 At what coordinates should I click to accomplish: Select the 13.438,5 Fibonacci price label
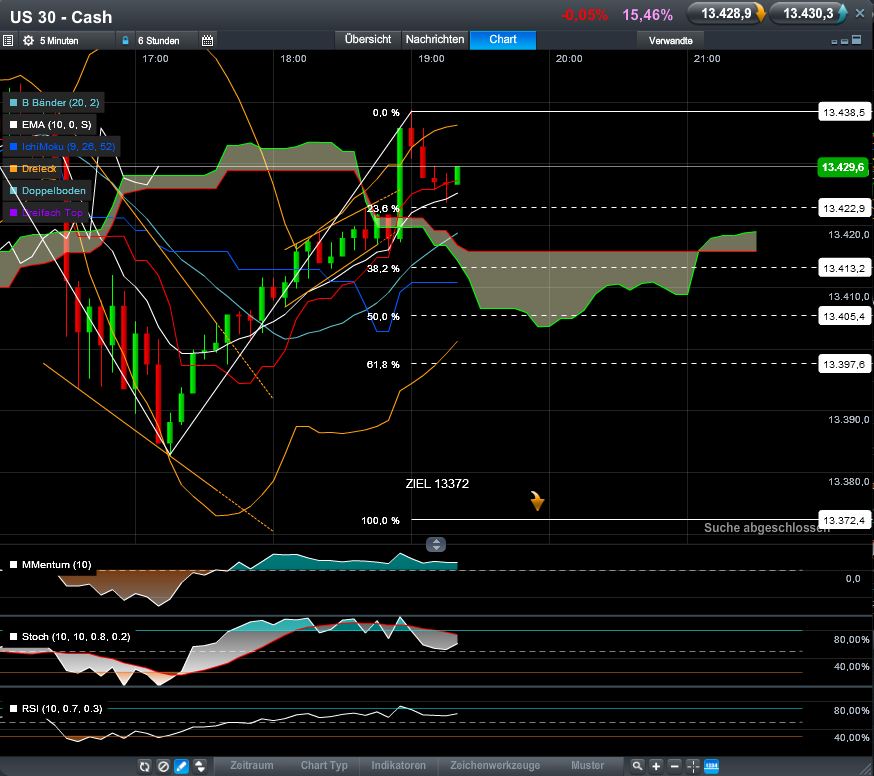coord(844,112)
